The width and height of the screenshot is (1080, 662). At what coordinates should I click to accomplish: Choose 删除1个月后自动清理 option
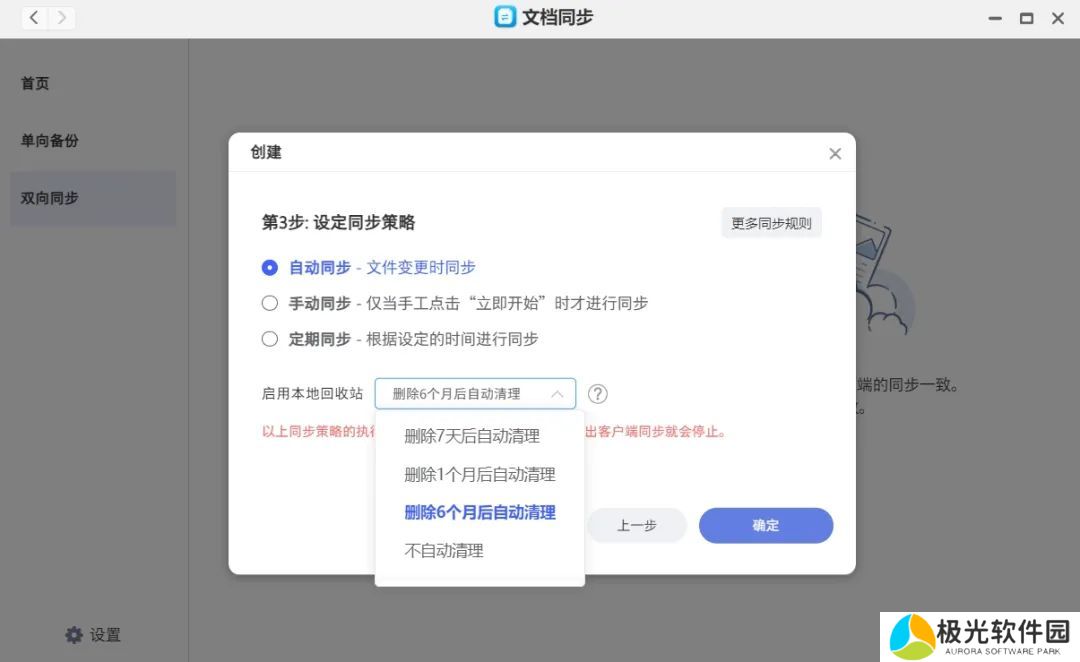tap(479, 474)
